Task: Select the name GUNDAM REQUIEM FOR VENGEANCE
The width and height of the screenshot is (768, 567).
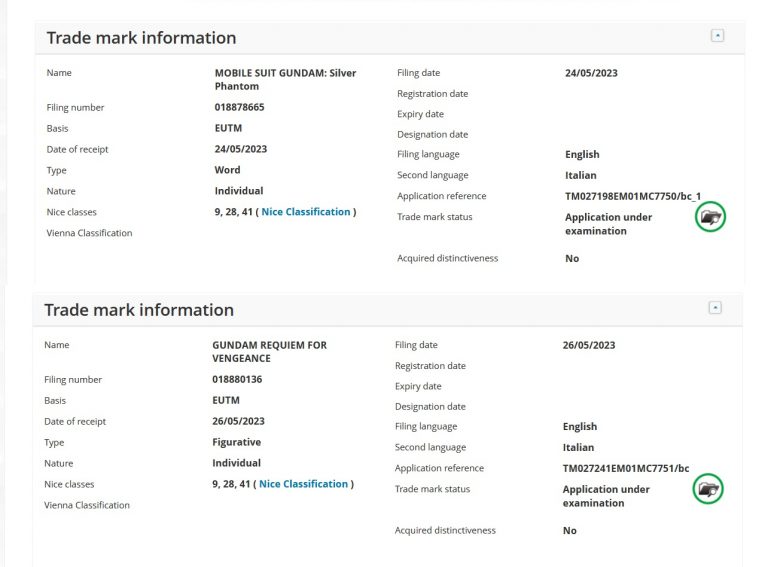Action: (269, 352)
